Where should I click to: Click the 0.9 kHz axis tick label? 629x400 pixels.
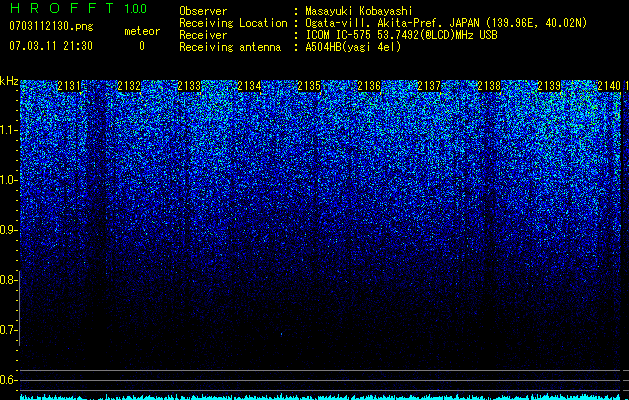(x=8, y=230)
